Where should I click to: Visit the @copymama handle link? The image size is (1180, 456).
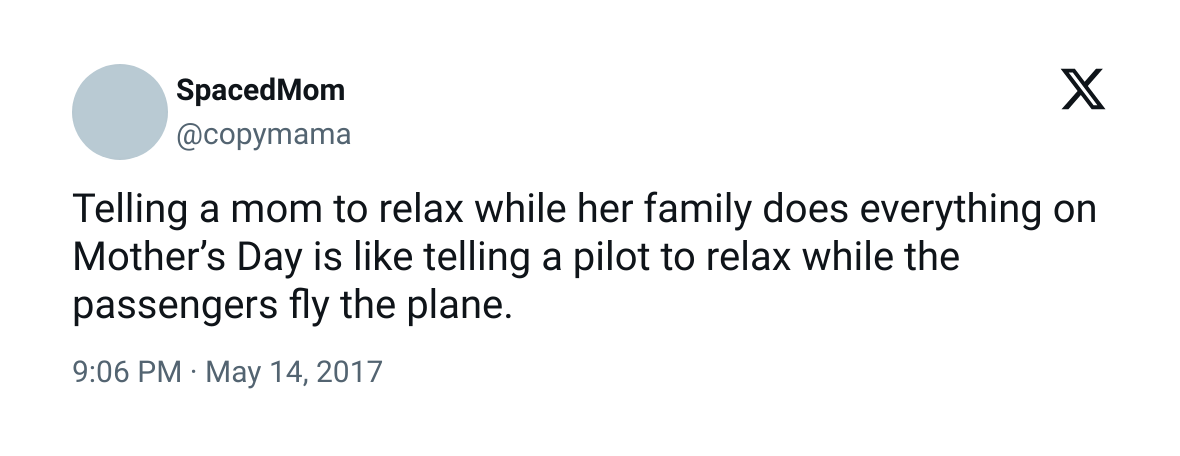point(263,134)
